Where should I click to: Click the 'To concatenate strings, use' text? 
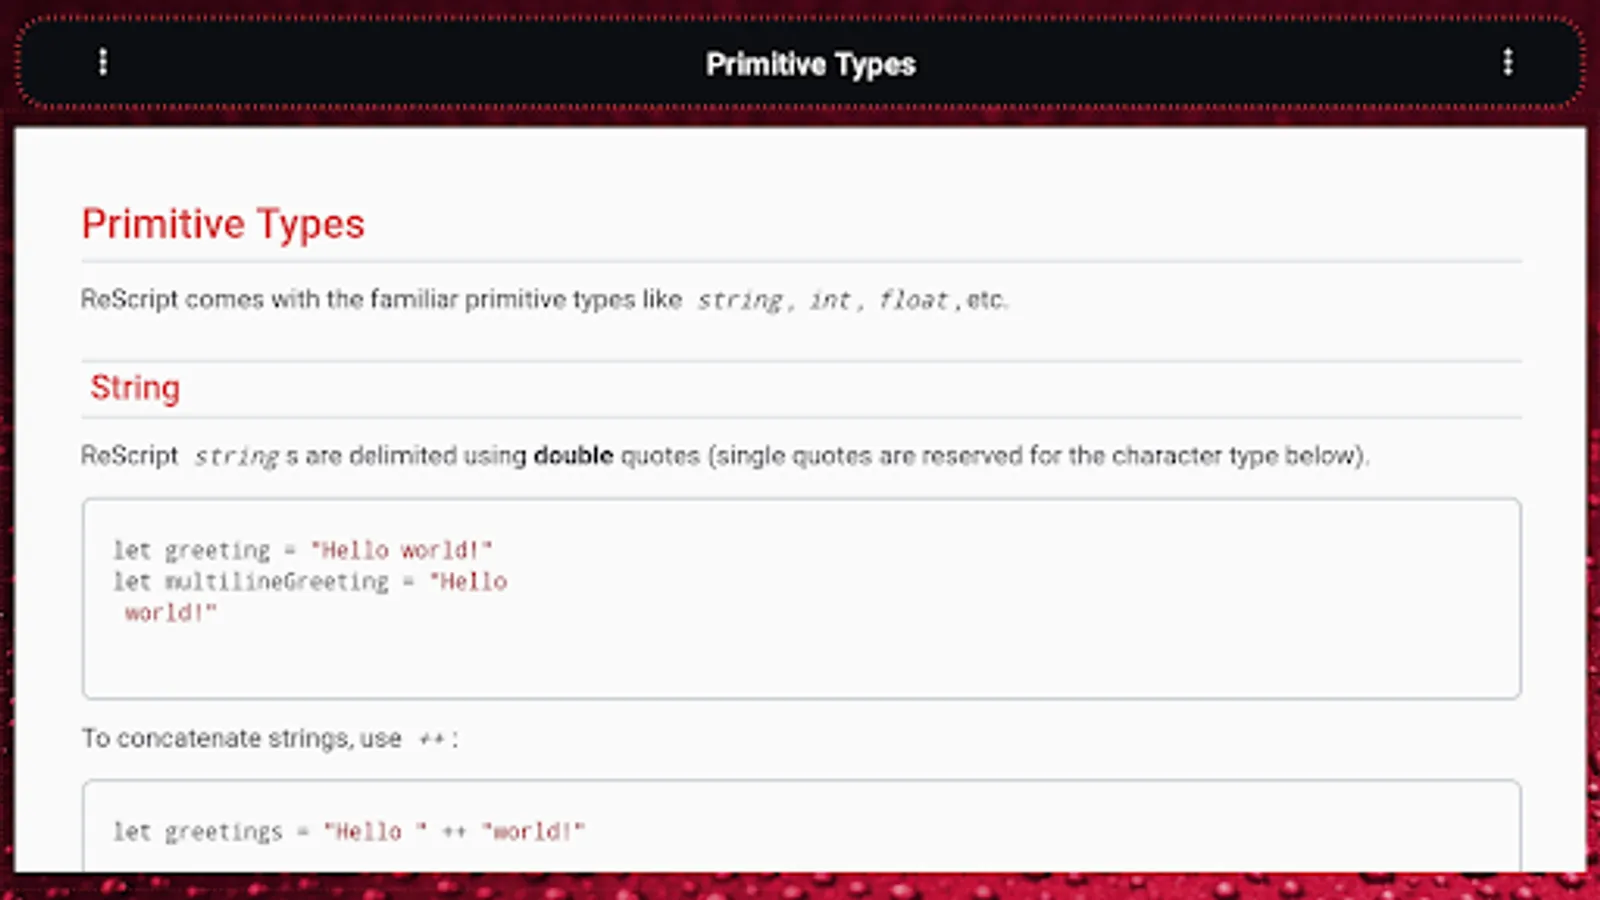click(x=241, y=739)
